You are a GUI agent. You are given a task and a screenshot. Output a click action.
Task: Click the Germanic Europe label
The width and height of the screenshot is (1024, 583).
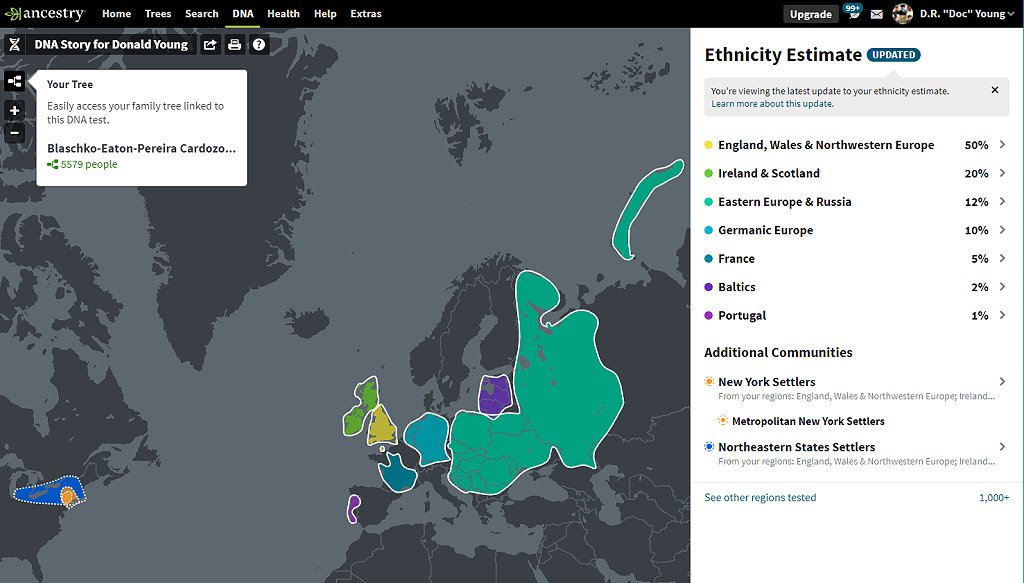click(765, 230)
